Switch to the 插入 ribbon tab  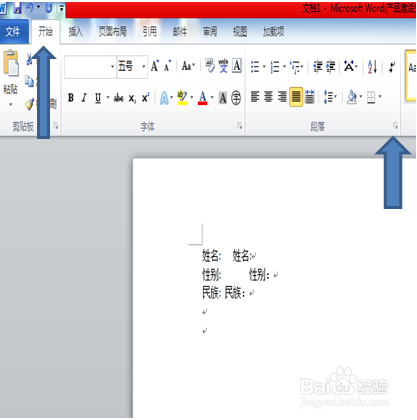click(x=75, y=32)
